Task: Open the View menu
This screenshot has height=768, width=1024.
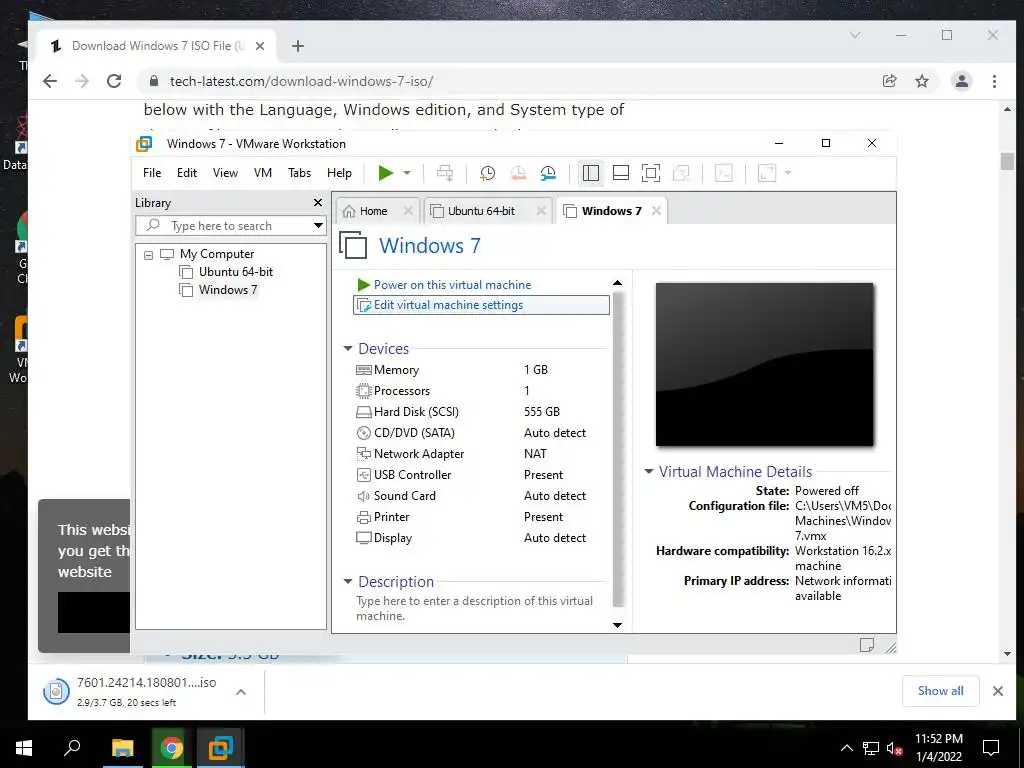Action: click(x=225, y=173)
